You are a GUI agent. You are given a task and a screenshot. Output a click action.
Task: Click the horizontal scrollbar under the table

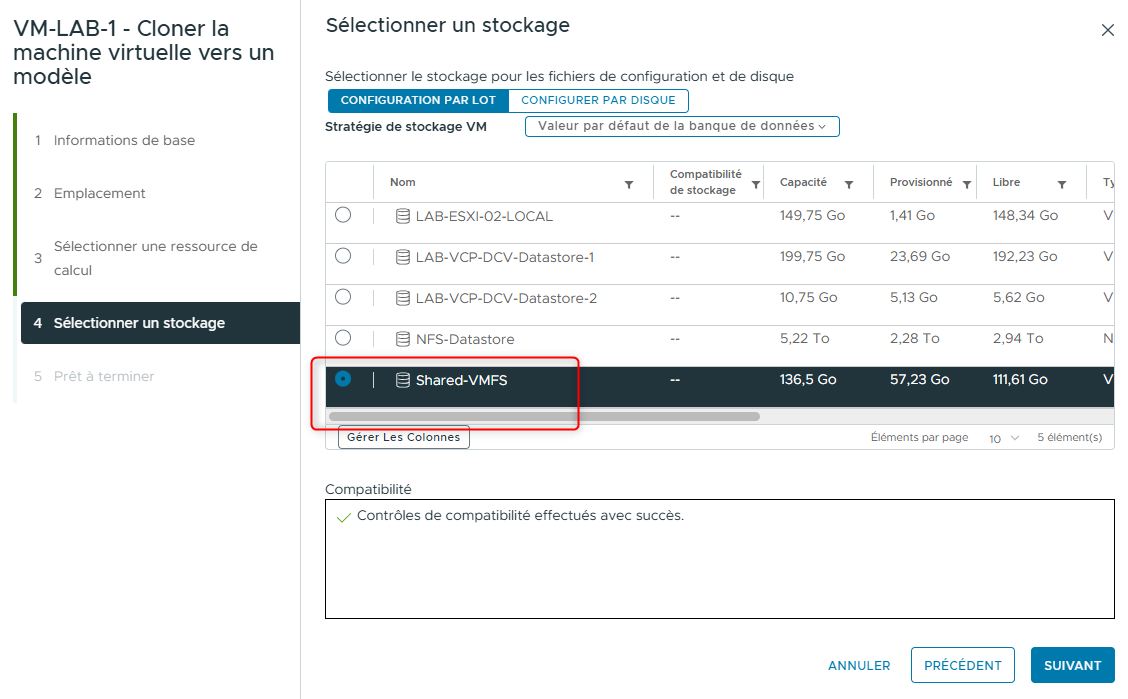tap(545, 413)
